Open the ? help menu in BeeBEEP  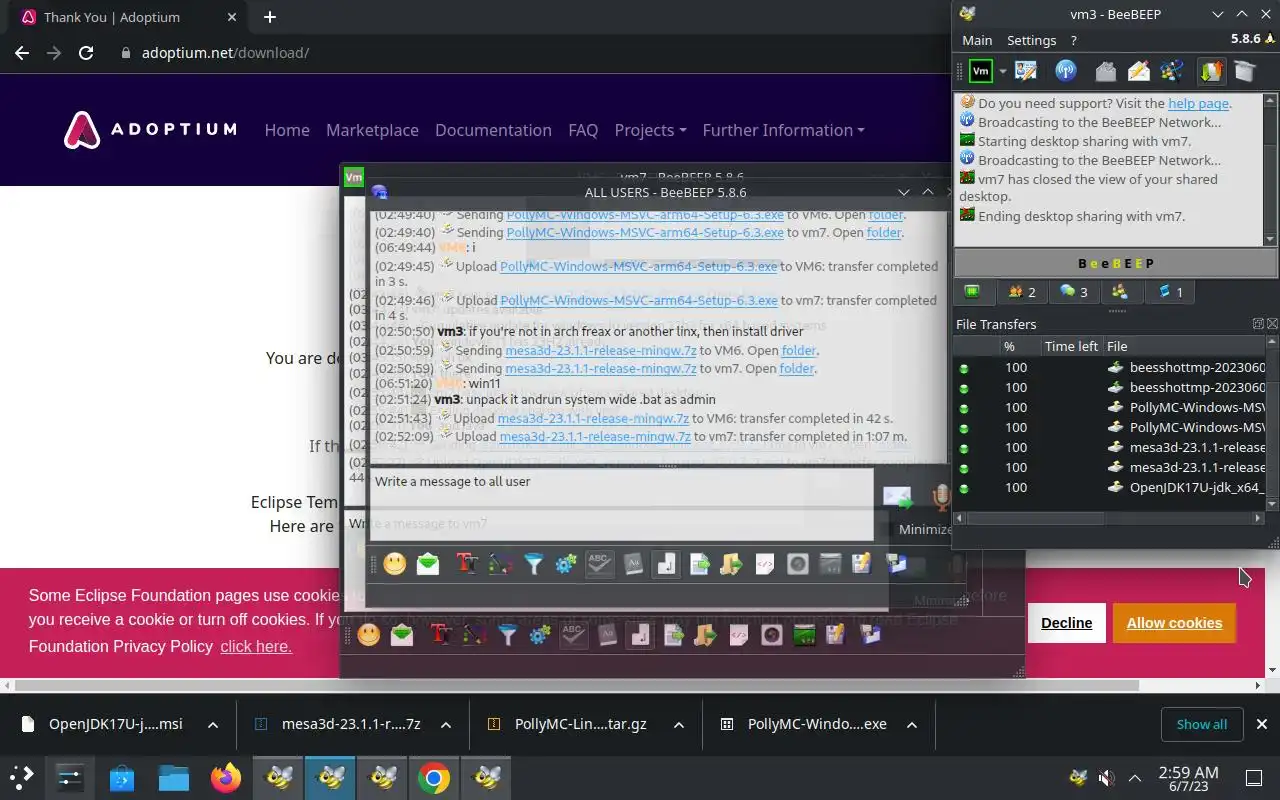coord(1074,40)
